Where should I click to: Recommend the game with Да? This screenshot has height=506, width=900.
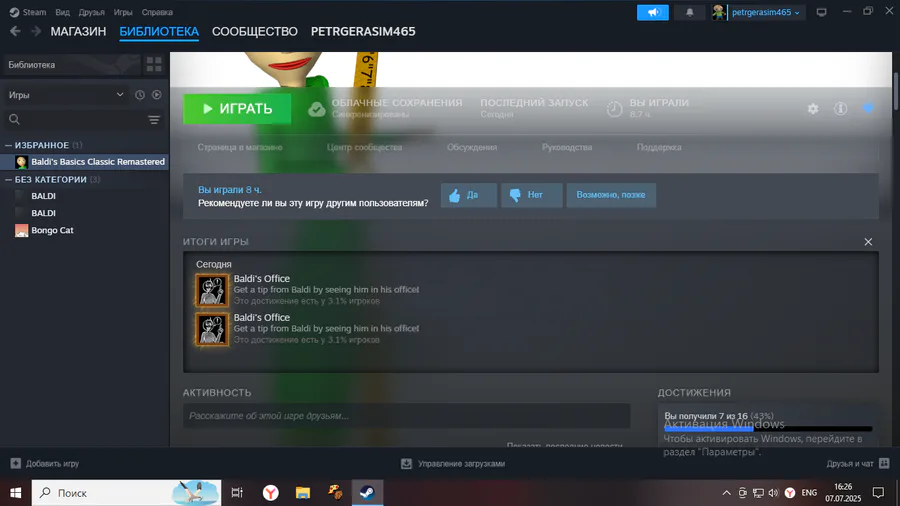[469, 195]
